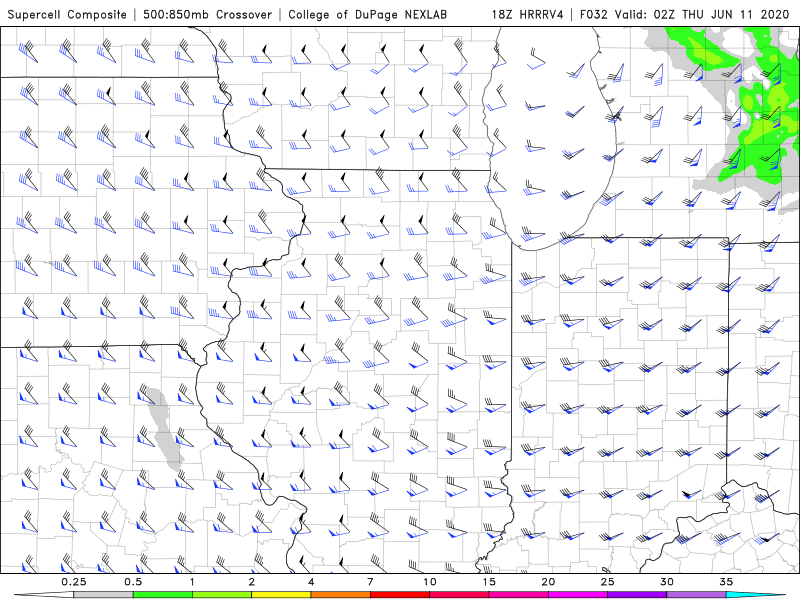
Task: Select the lime green 1–2 legend swatch
Action: click(x=222, y=595)
